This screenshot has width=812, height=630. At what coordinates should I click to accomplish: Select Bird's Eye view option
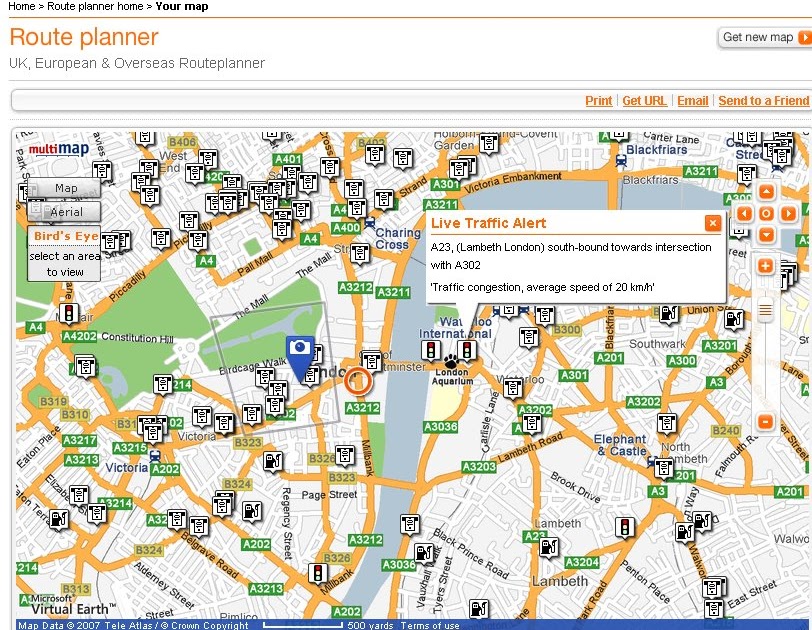point(64,254)
